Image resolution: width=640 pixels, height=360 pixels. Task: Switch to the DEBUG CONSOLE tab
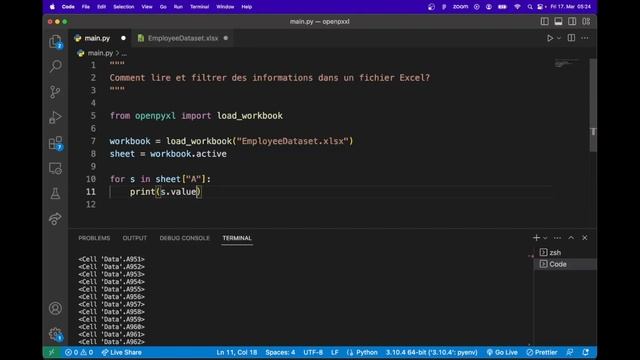[184, 238]
